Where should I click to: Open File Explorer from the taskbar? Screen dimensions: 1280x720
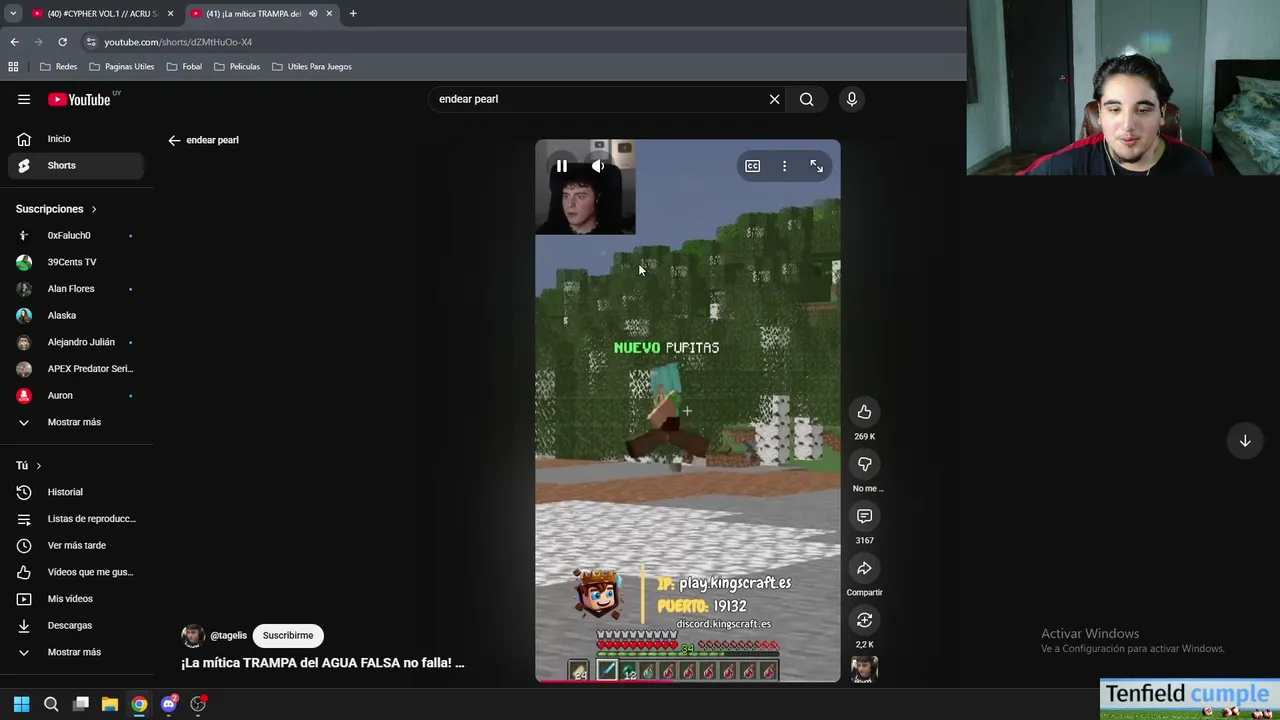pos(110,704)
